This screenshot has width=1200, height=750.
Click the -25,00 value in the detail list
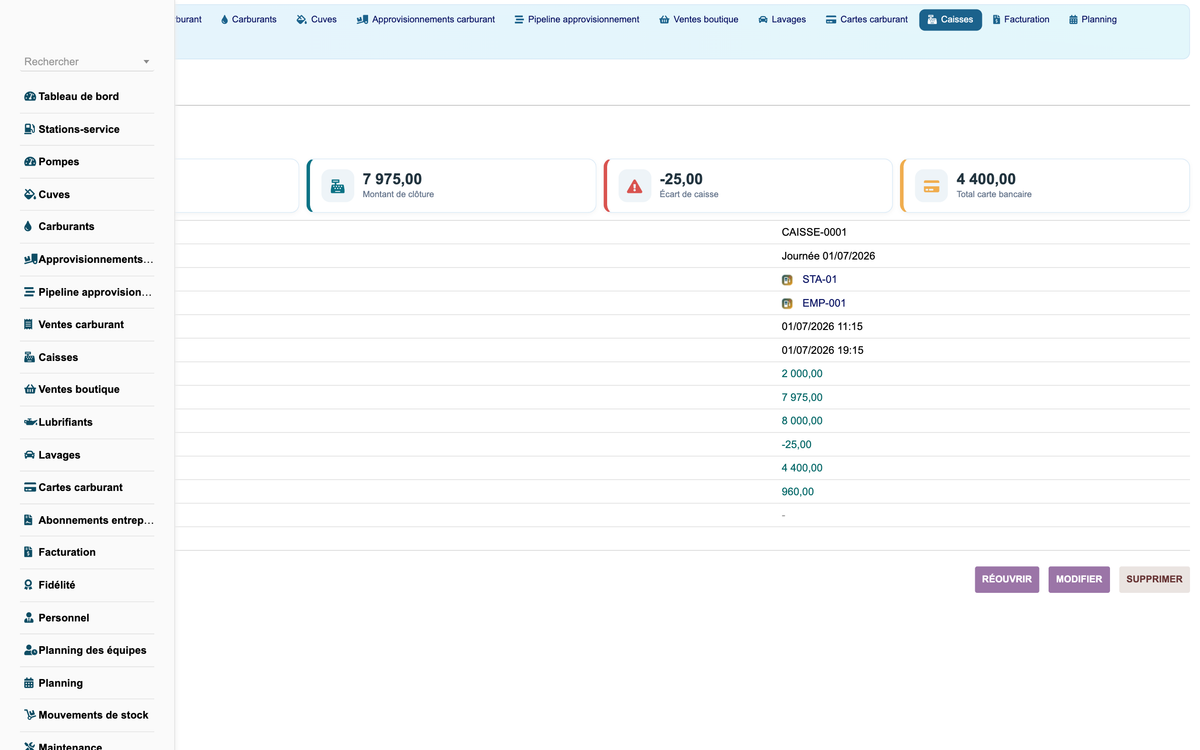pyautogui.click(x=797, y=445)
